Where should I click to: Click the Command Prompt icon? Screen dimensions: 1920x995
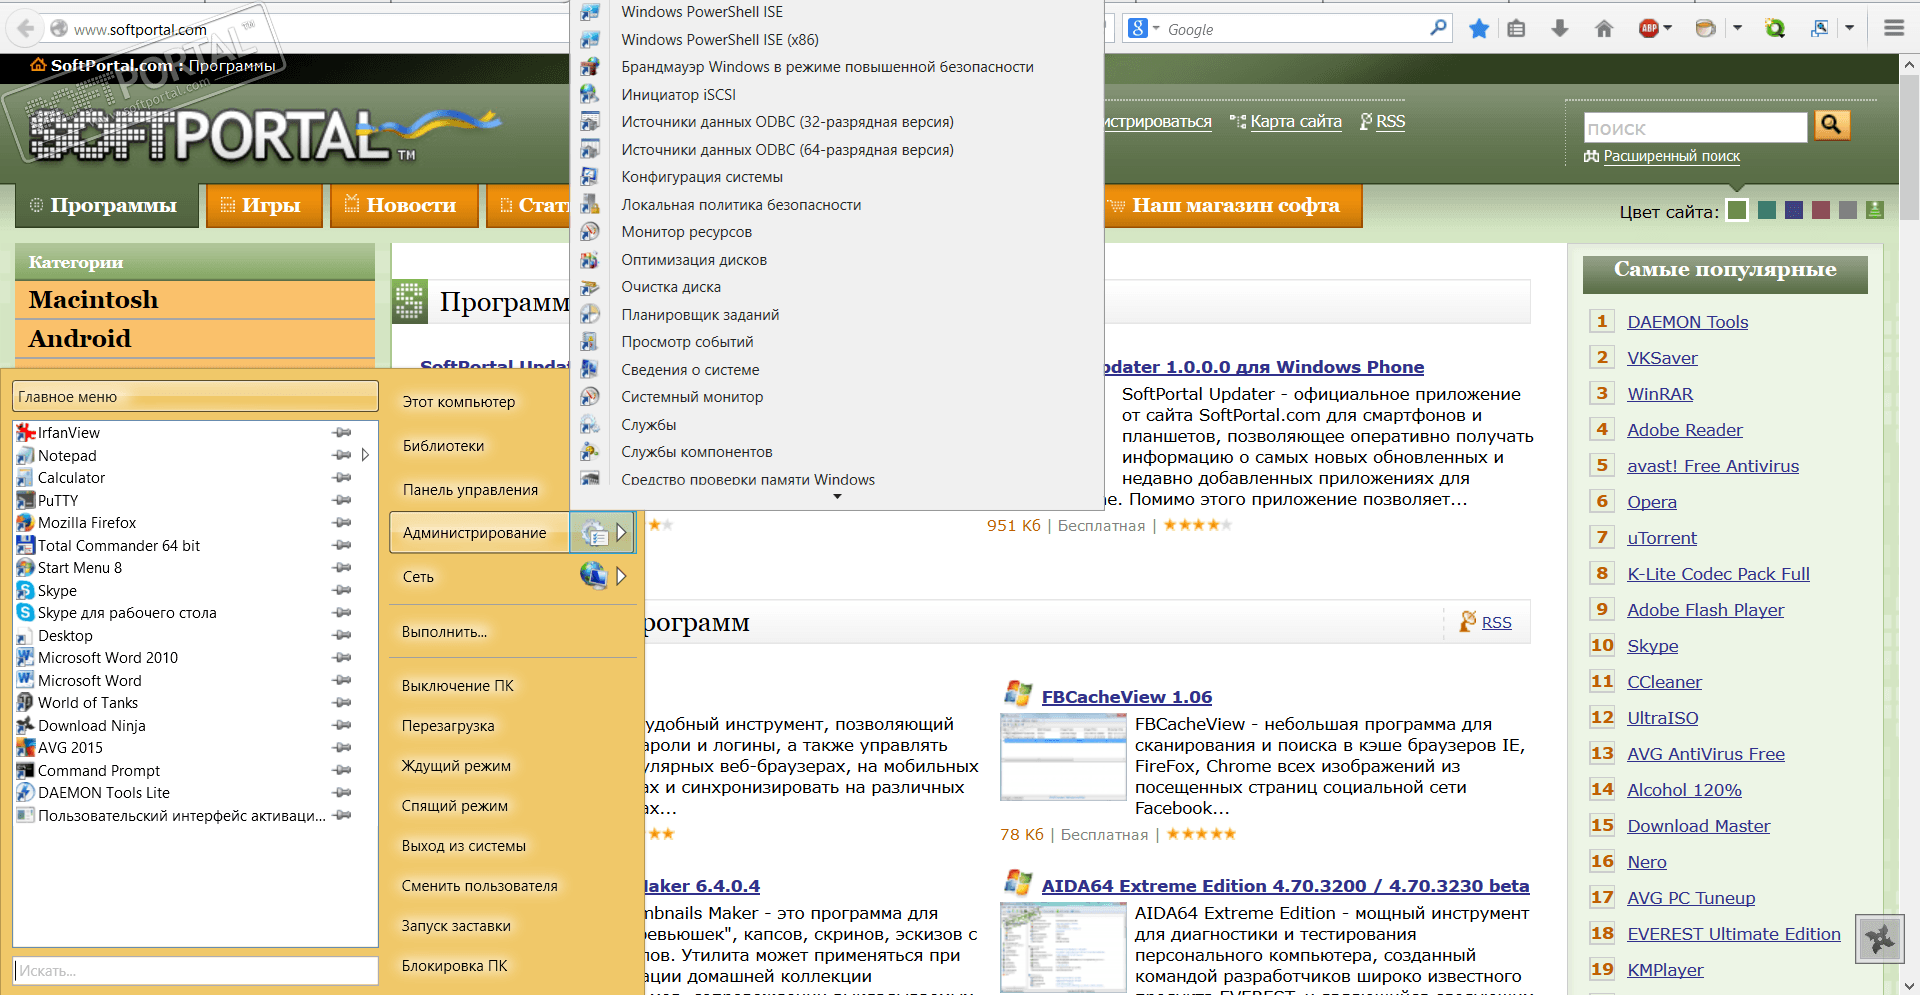(26, 771)
